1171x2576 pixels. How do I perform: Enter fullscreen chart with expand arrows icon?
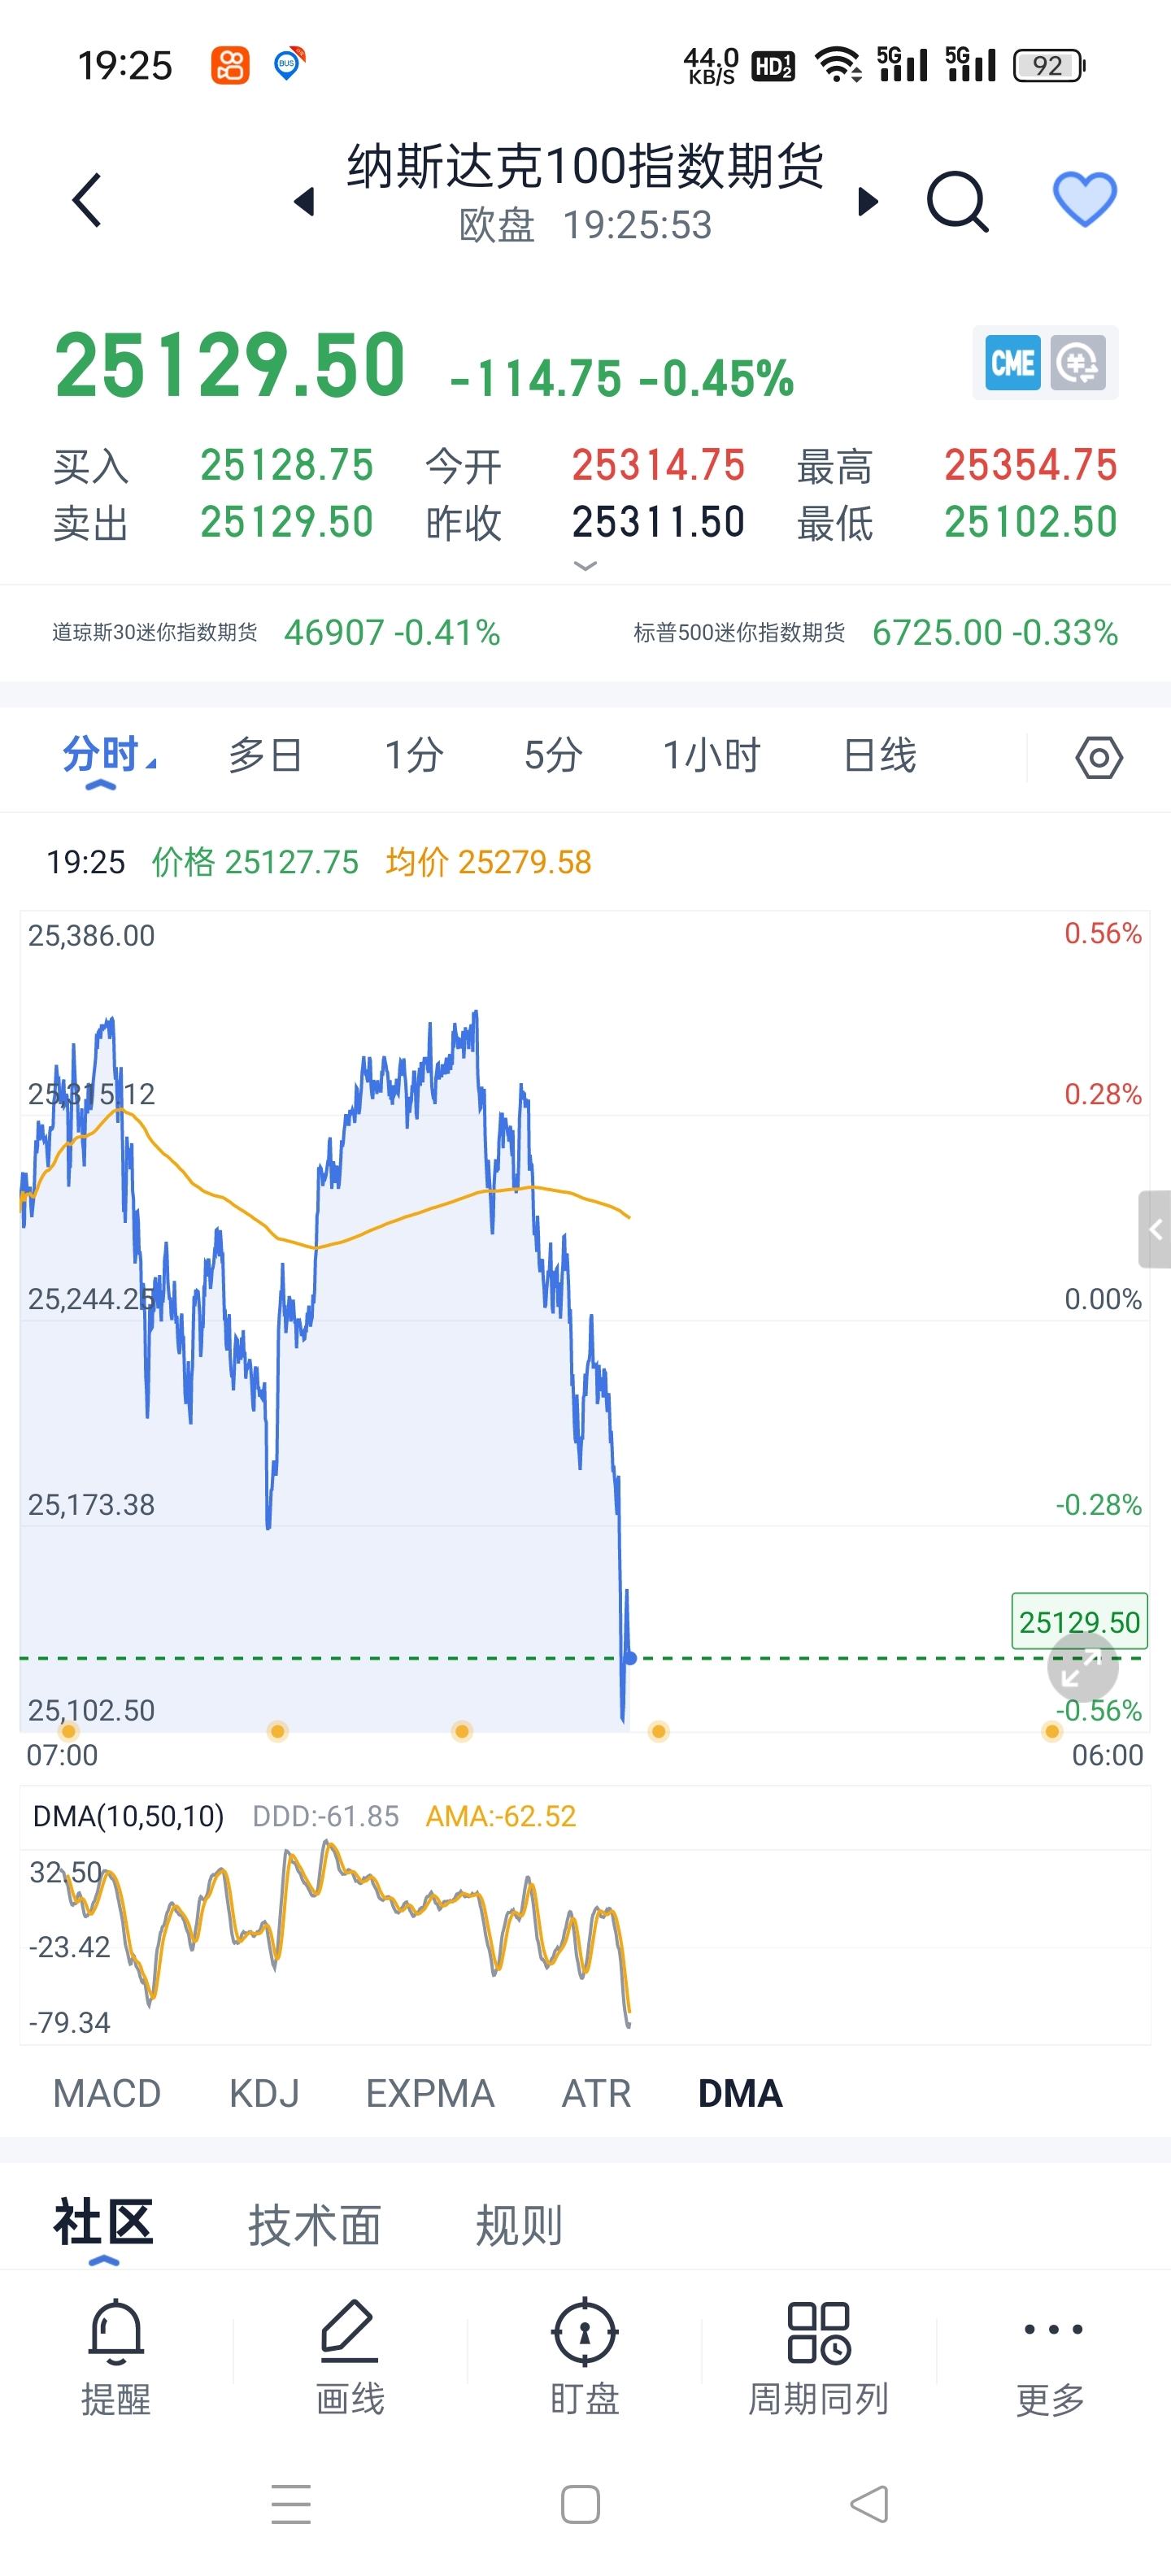1082,1667
